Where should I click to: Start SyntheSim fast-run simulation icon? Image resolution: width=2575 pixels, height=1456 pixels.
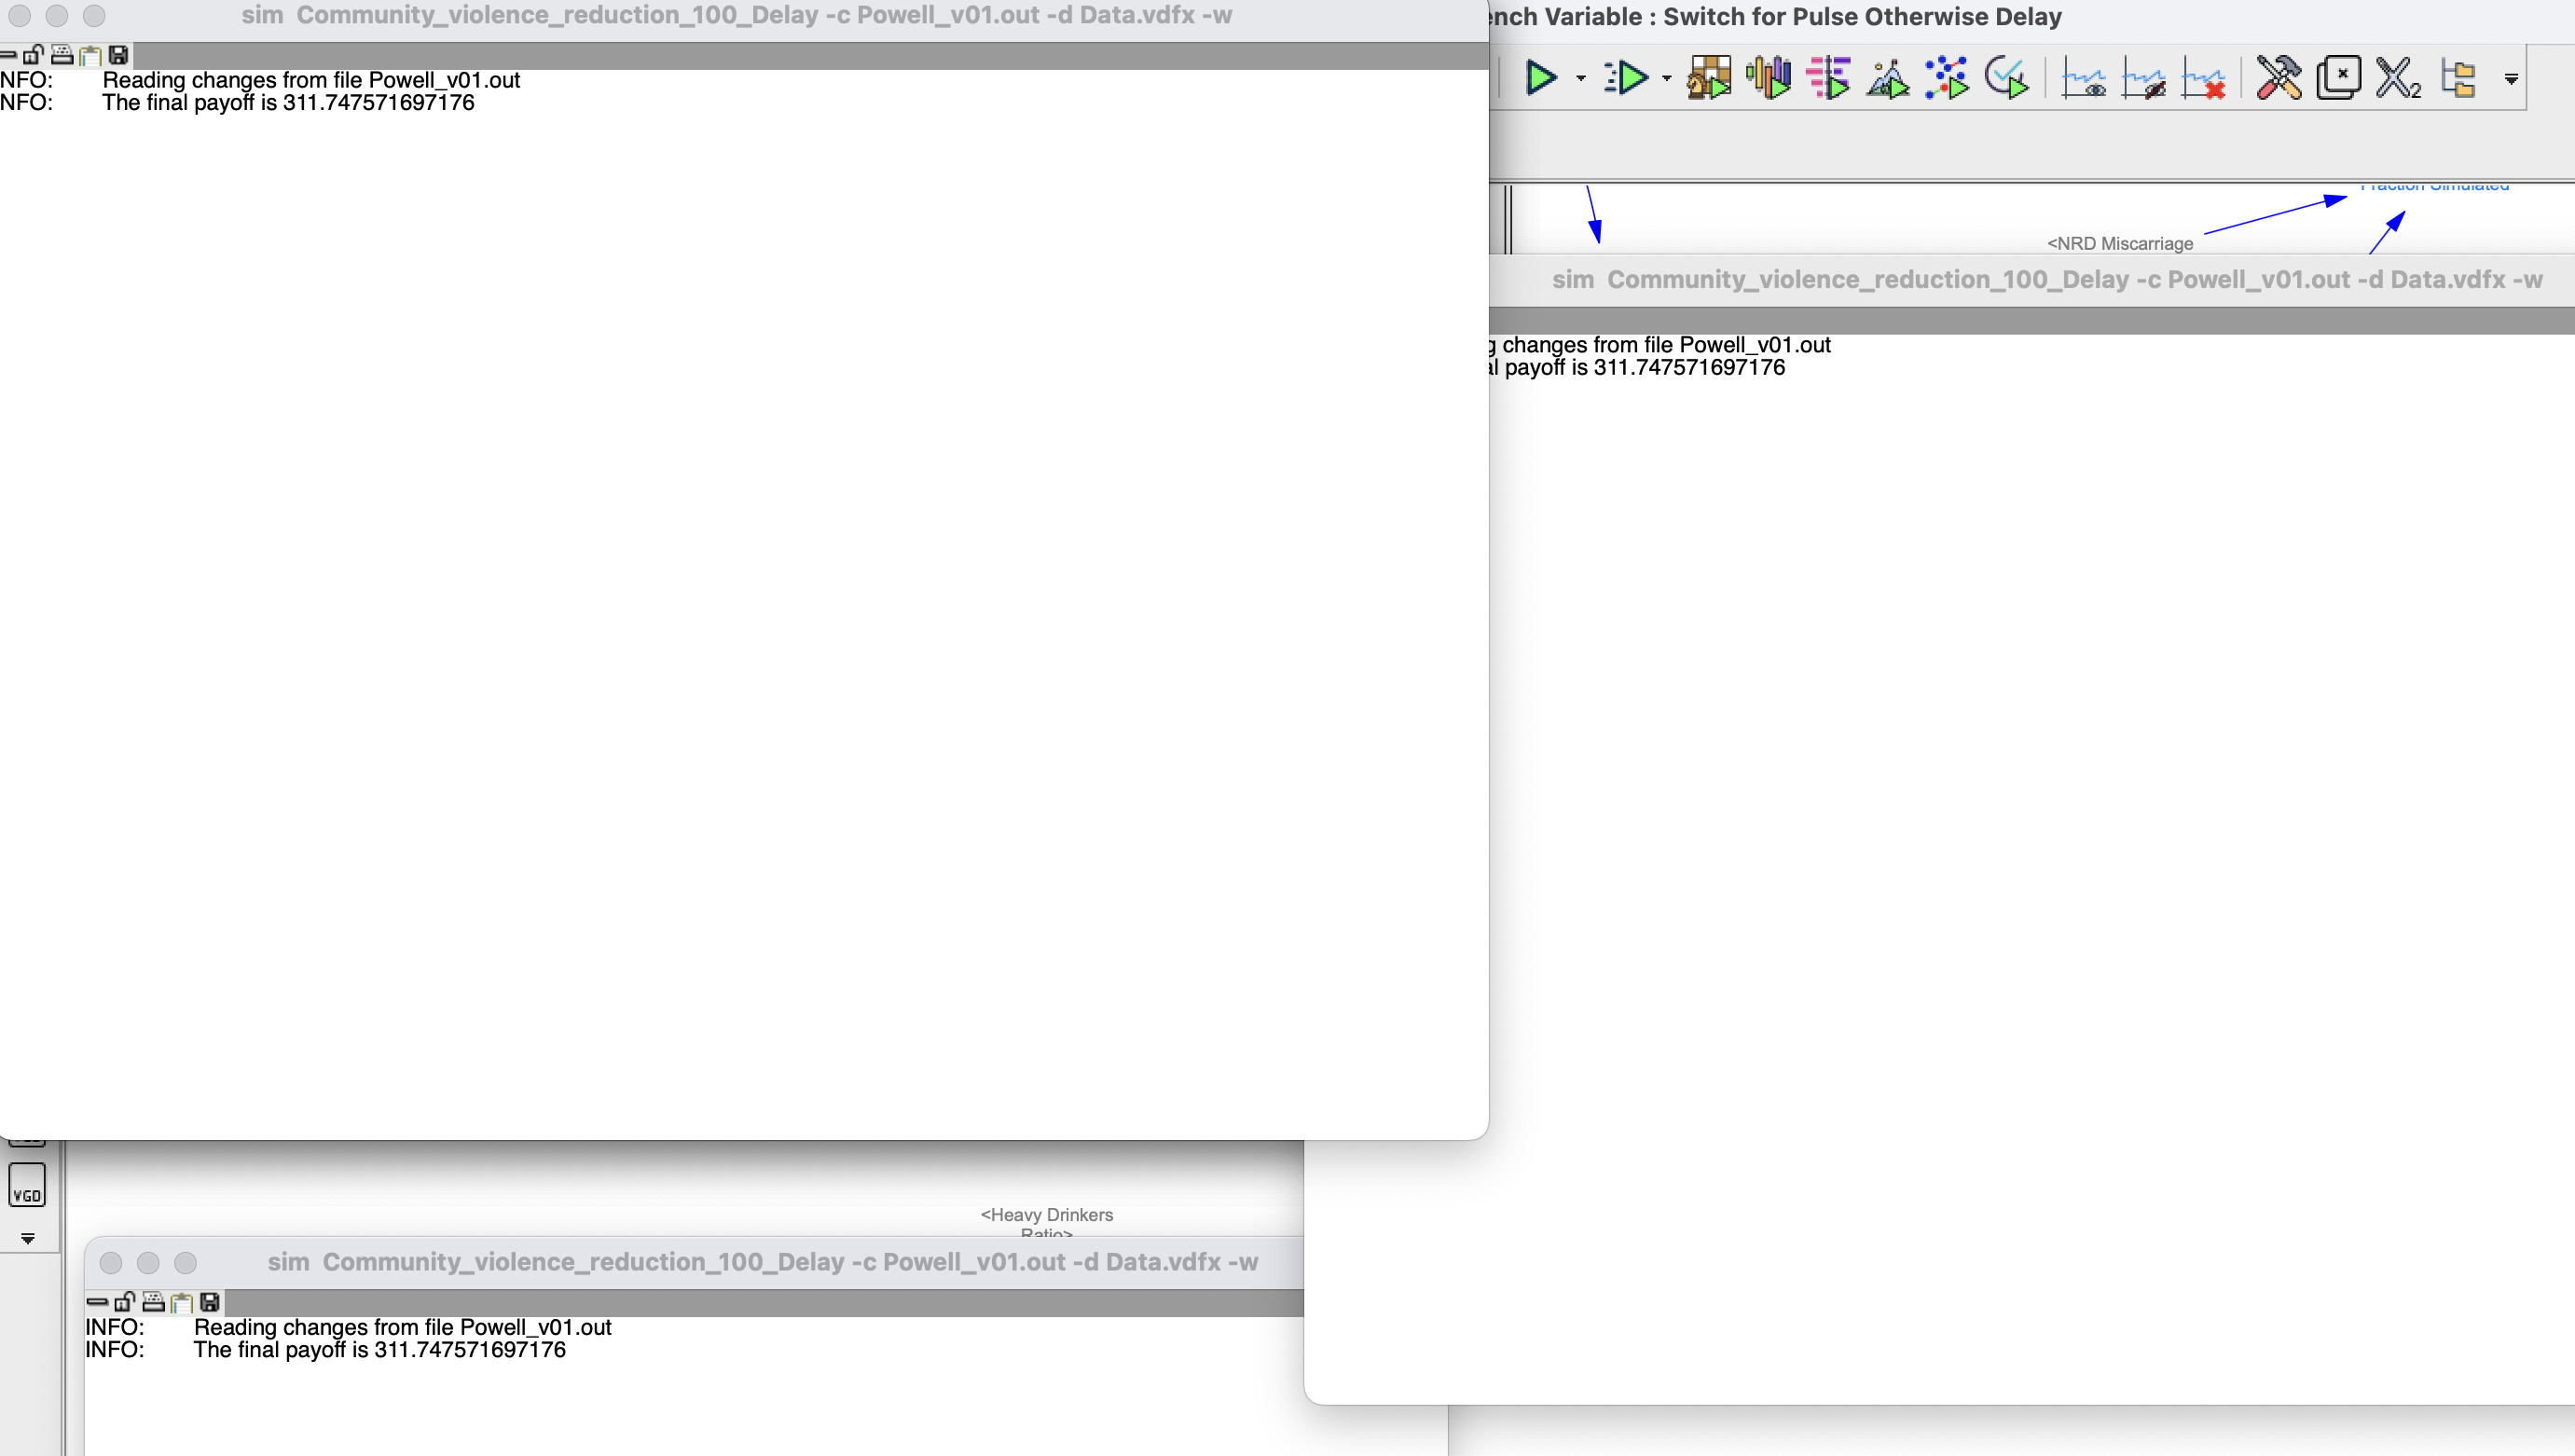1626,78
